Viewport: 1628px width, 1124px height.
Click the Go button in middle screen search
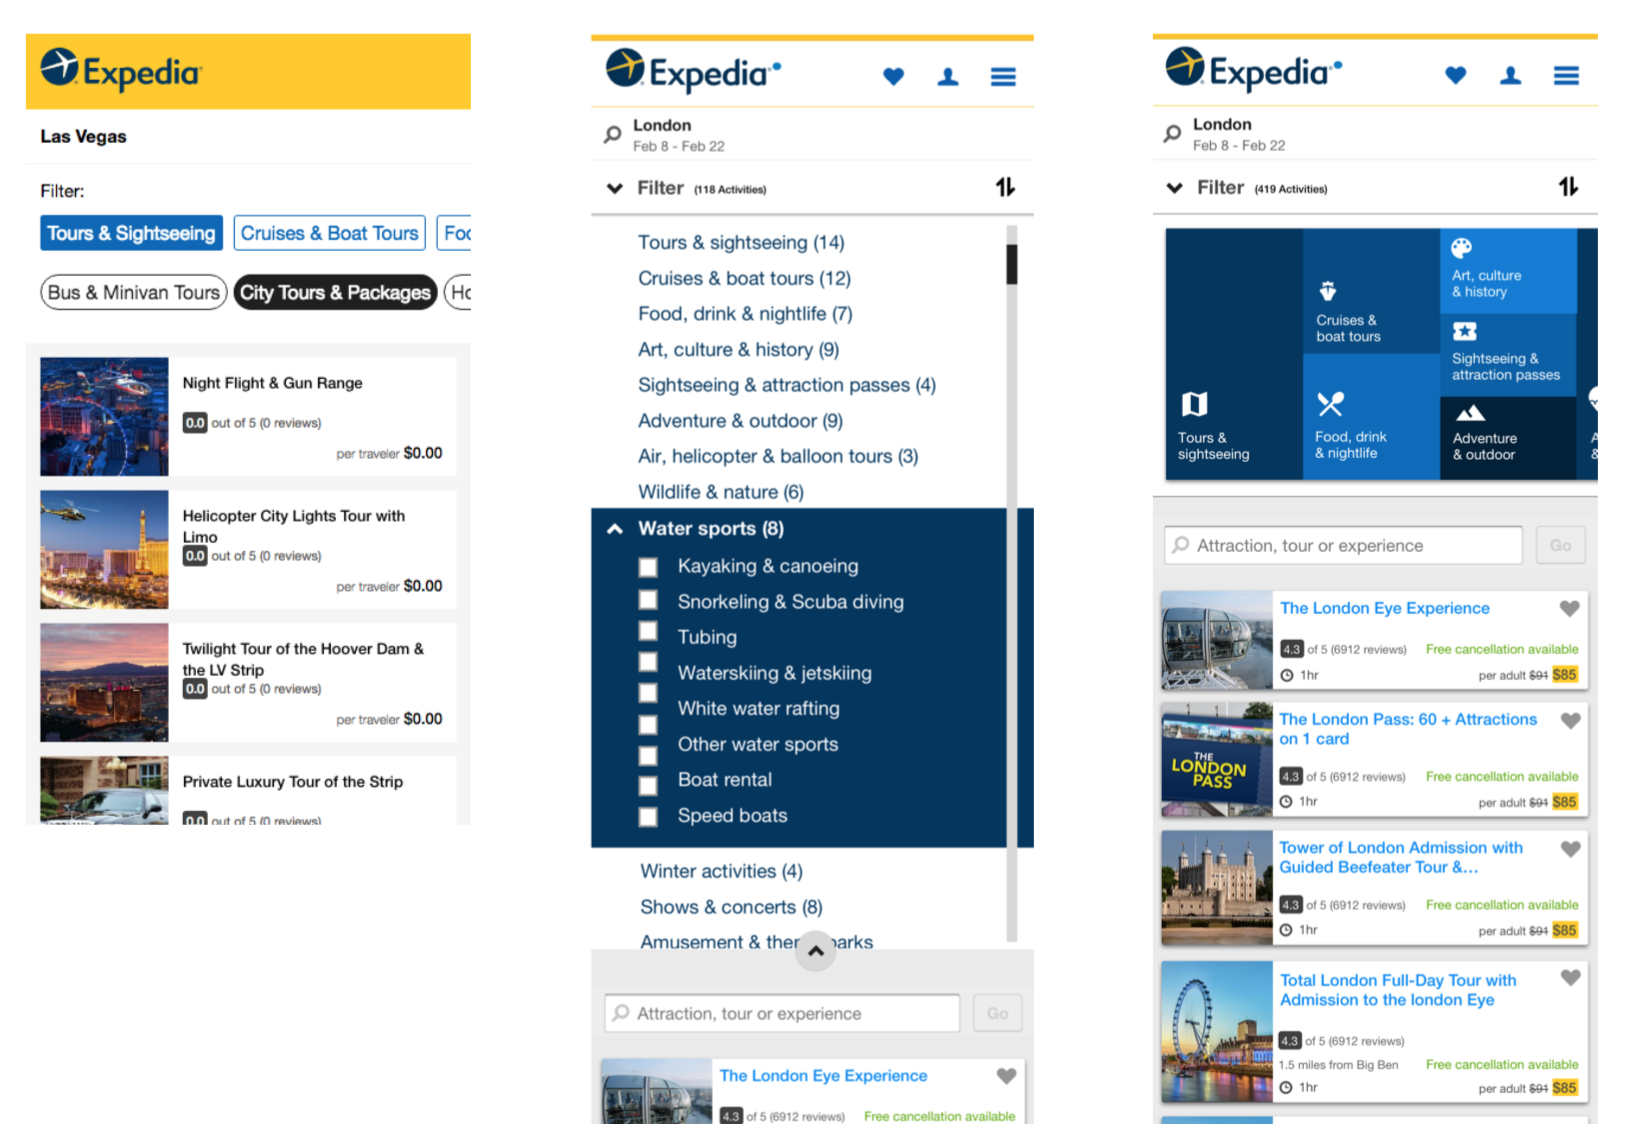[x=997, y=1013]
